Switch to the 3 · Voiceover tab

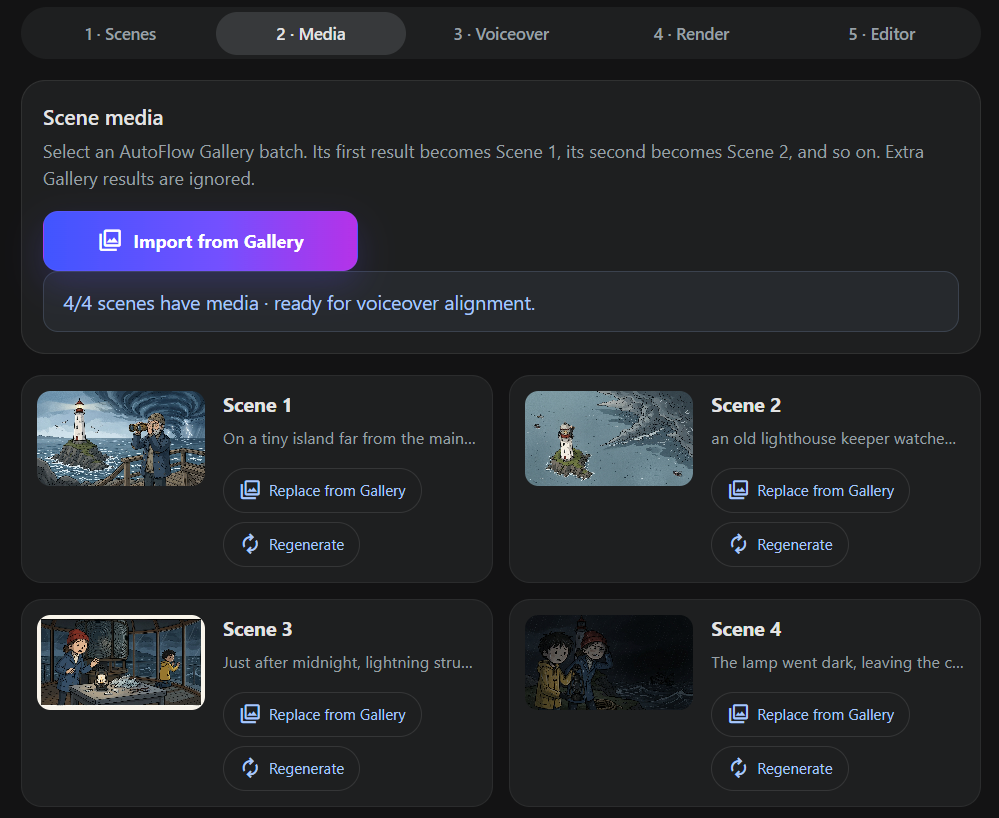[x=501, y=34]
